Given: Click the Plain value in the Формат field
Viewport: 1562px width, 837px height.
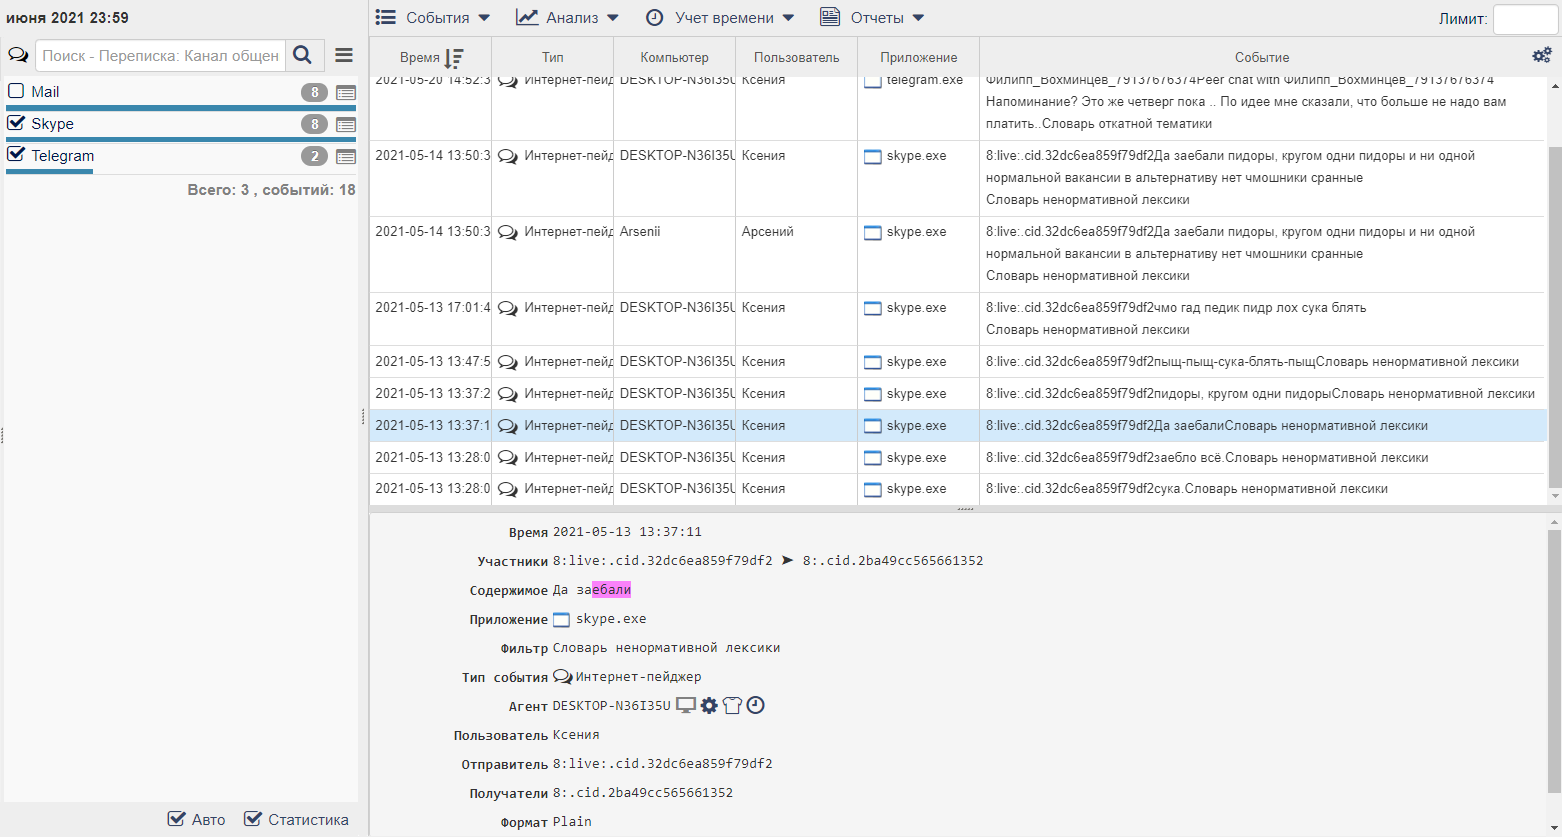Looking at the screenshot, I should (572, 822).
